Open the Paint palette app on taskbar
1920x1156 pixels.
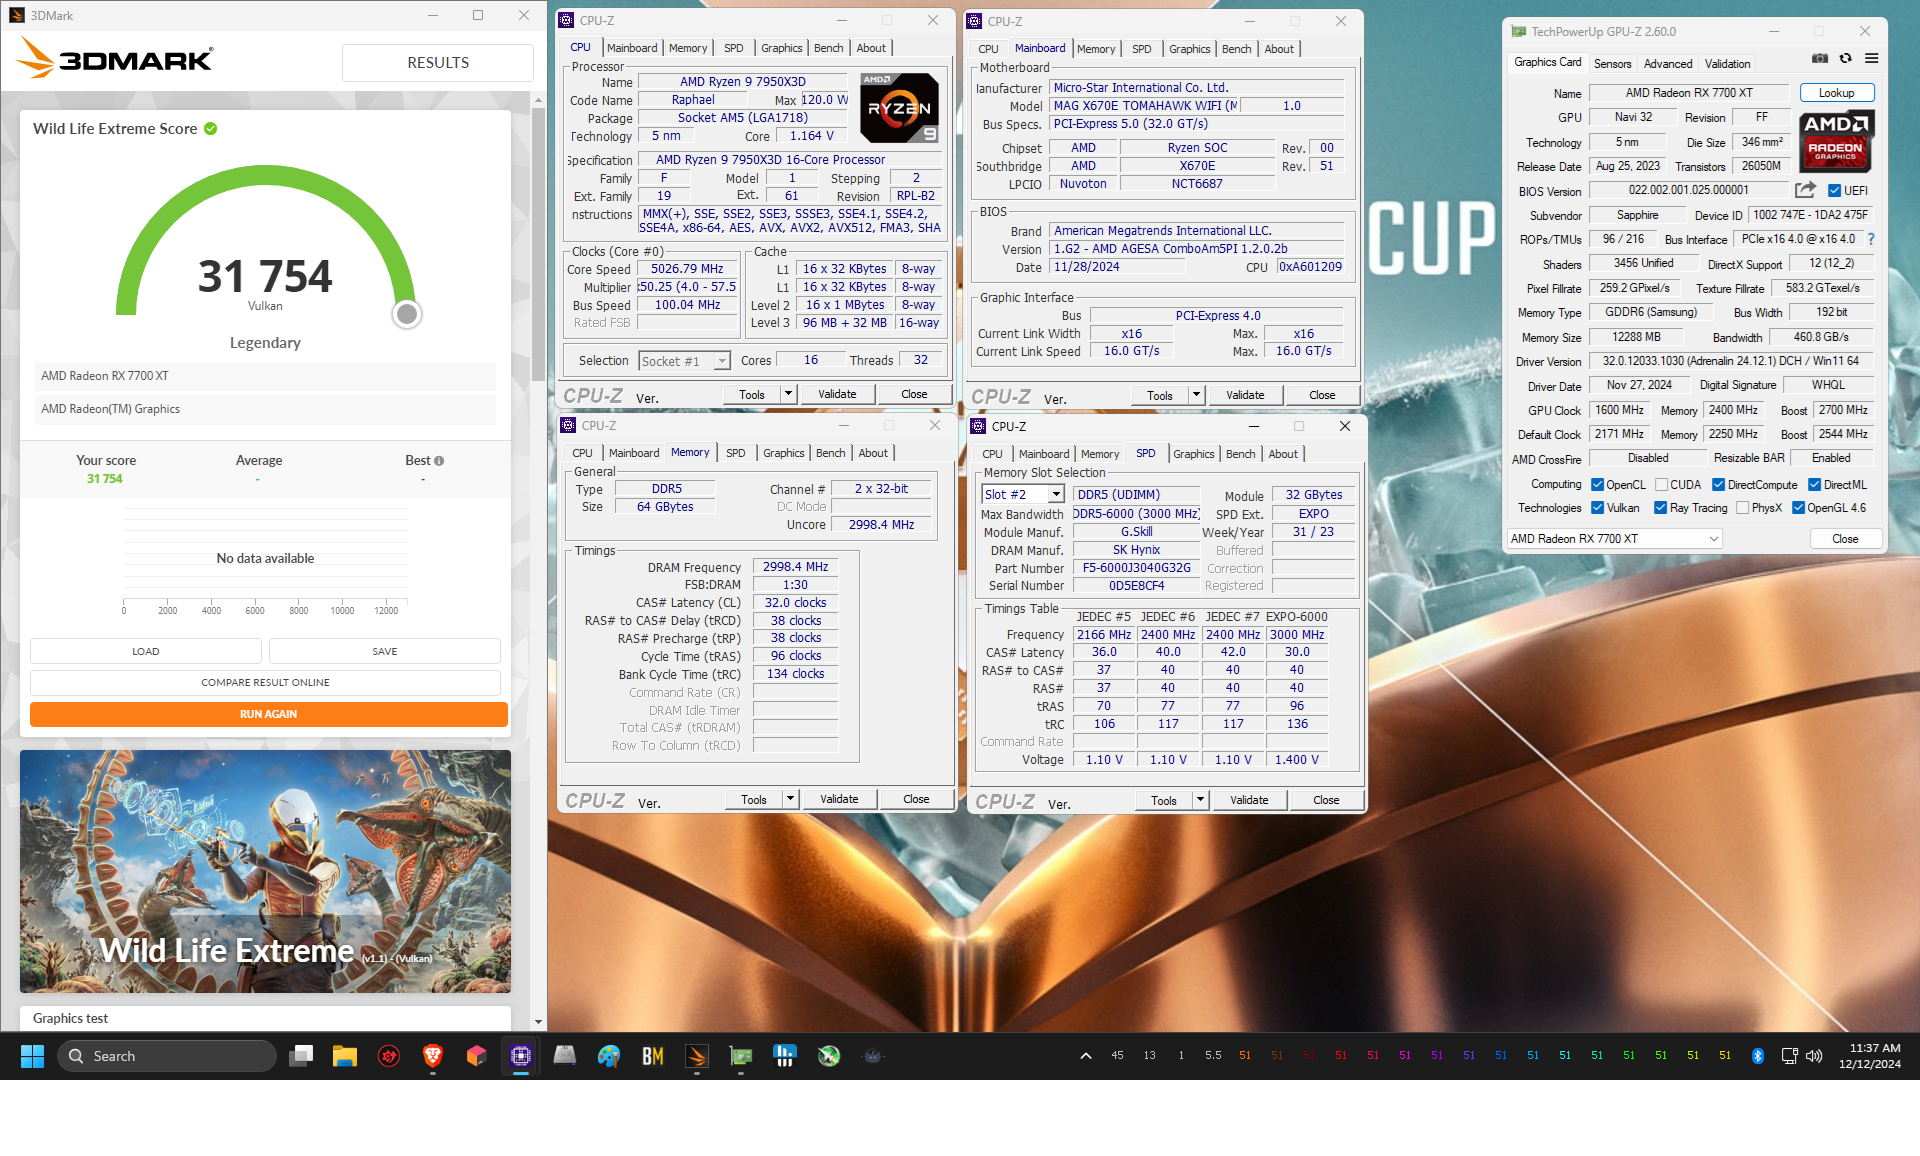coord(609,1056)
